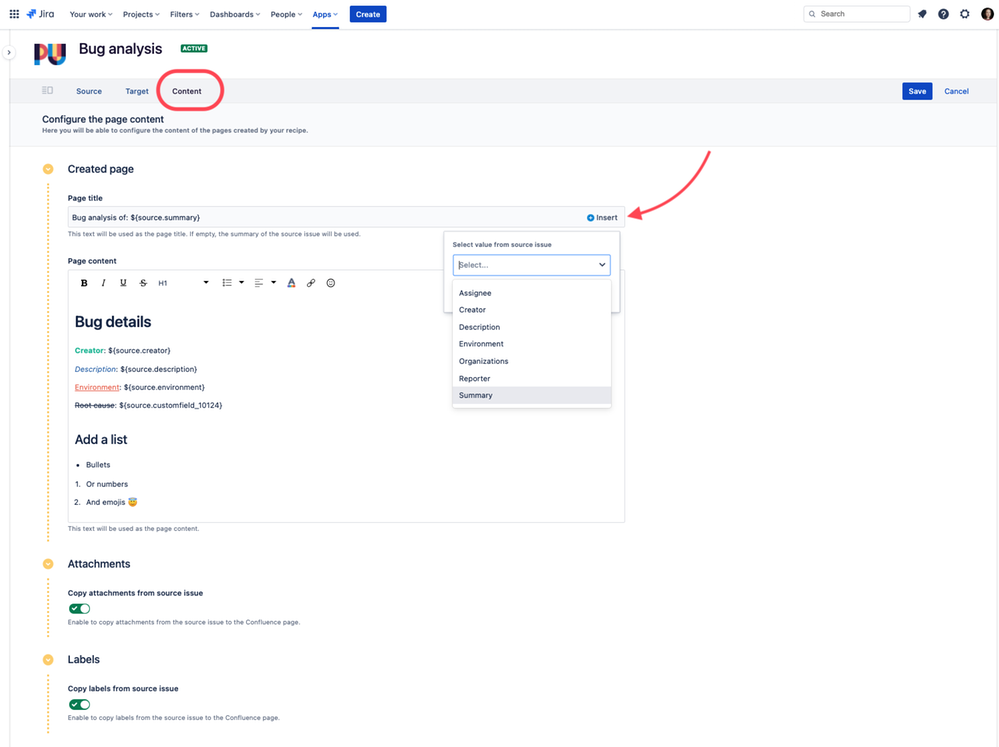Open the Projects menu
This screenshot has height=747, width=999.
(140, 14)
